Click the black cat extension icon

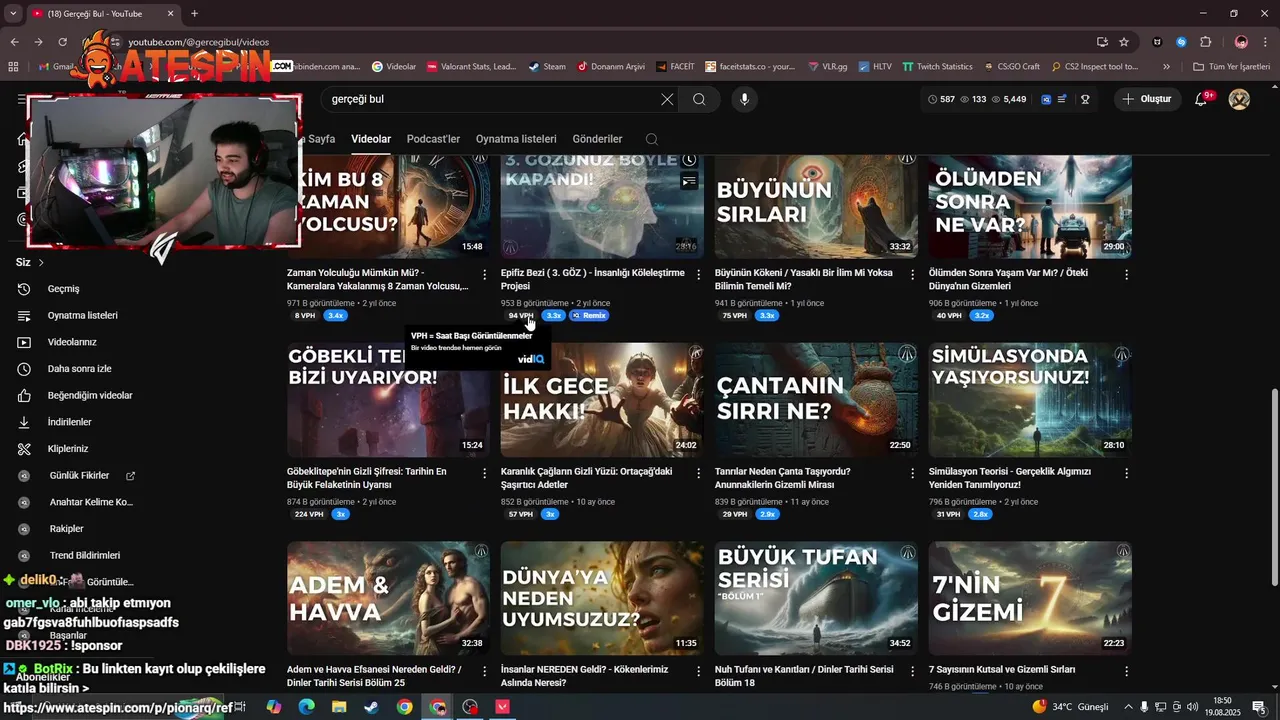click(x=1157, y=42)
